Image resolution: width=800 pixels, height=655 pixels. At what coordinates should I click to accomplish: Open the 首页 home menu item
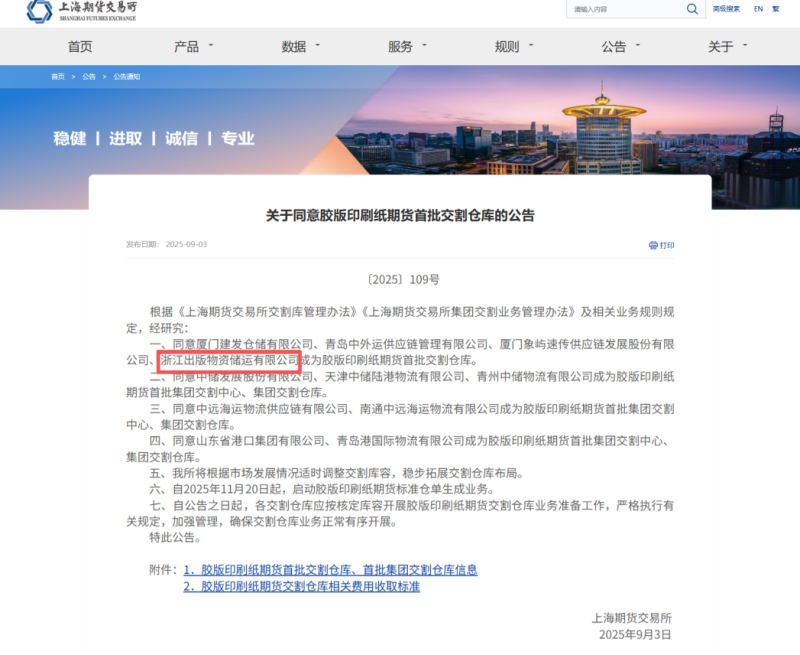pos(80,47)
